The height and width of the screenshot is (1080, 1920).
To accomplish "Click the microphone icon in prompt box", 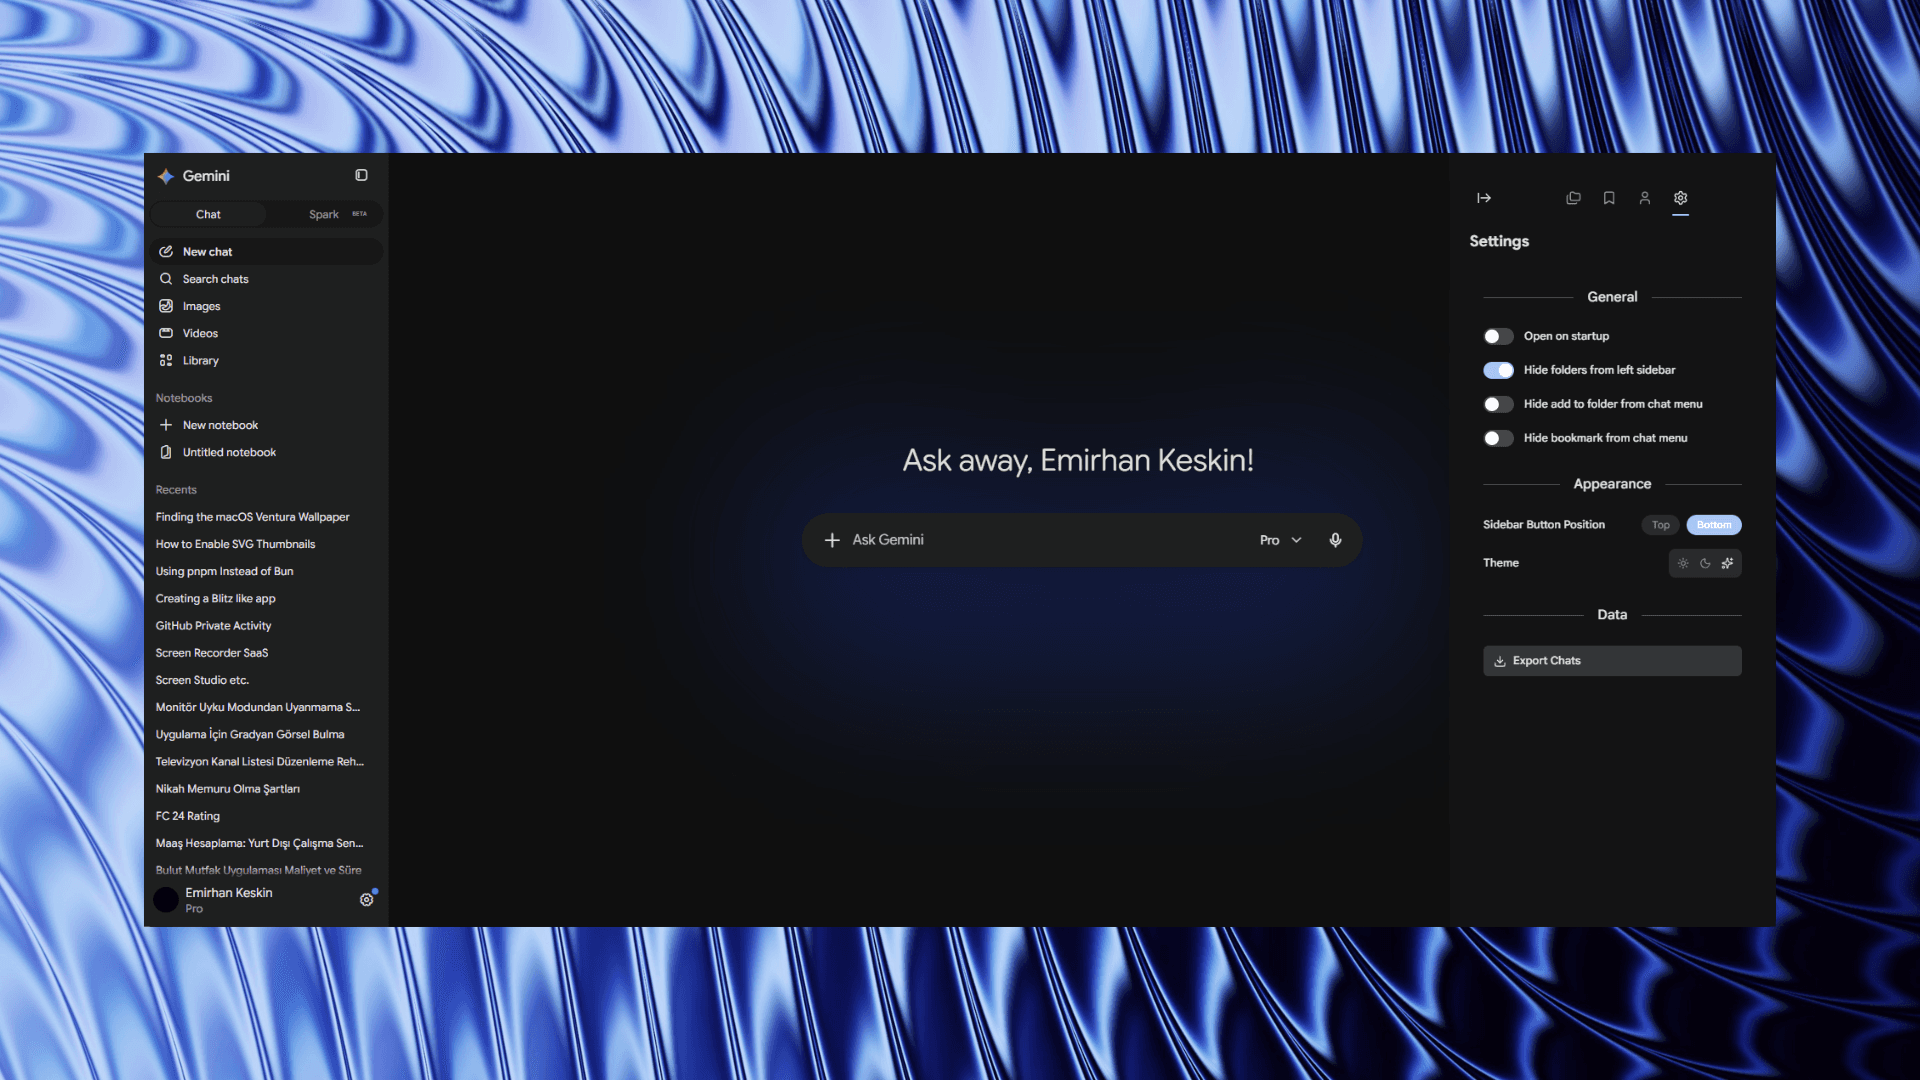I will 1335,540.
